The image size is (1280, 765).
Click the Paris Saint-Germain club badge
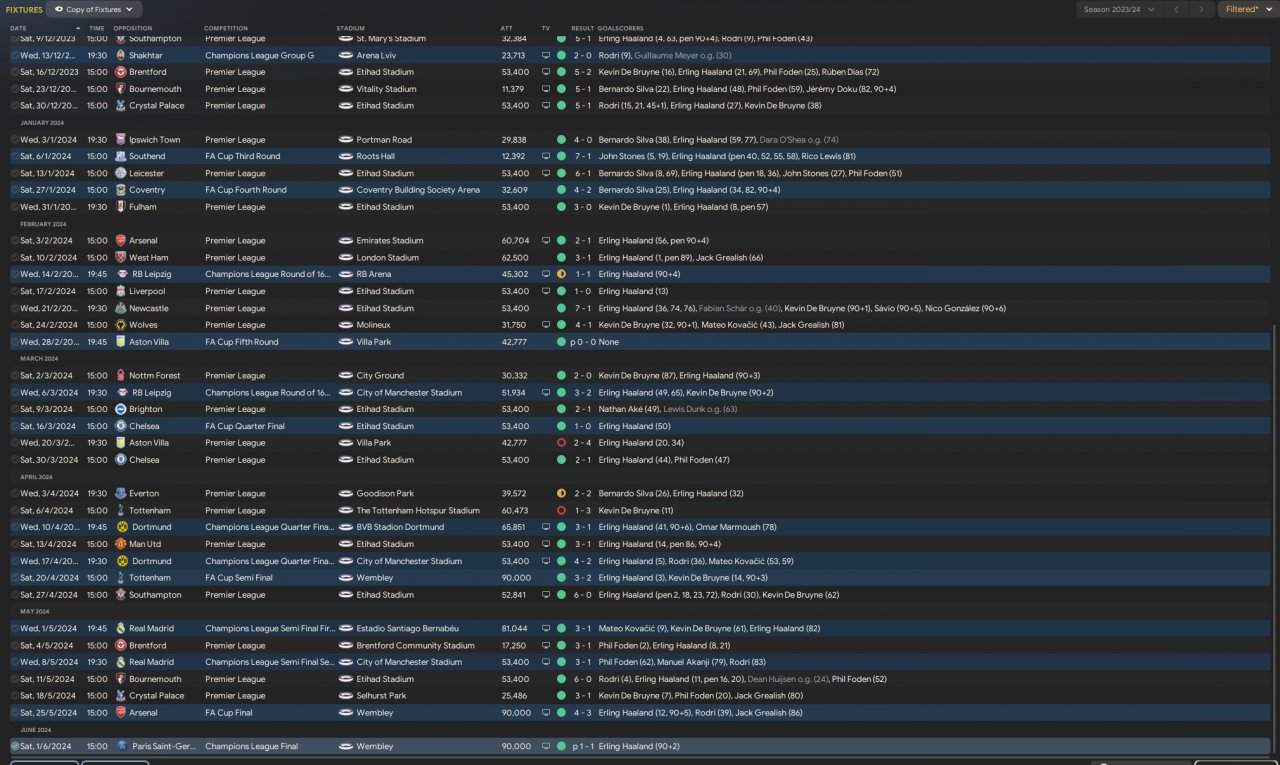[120, 746]
